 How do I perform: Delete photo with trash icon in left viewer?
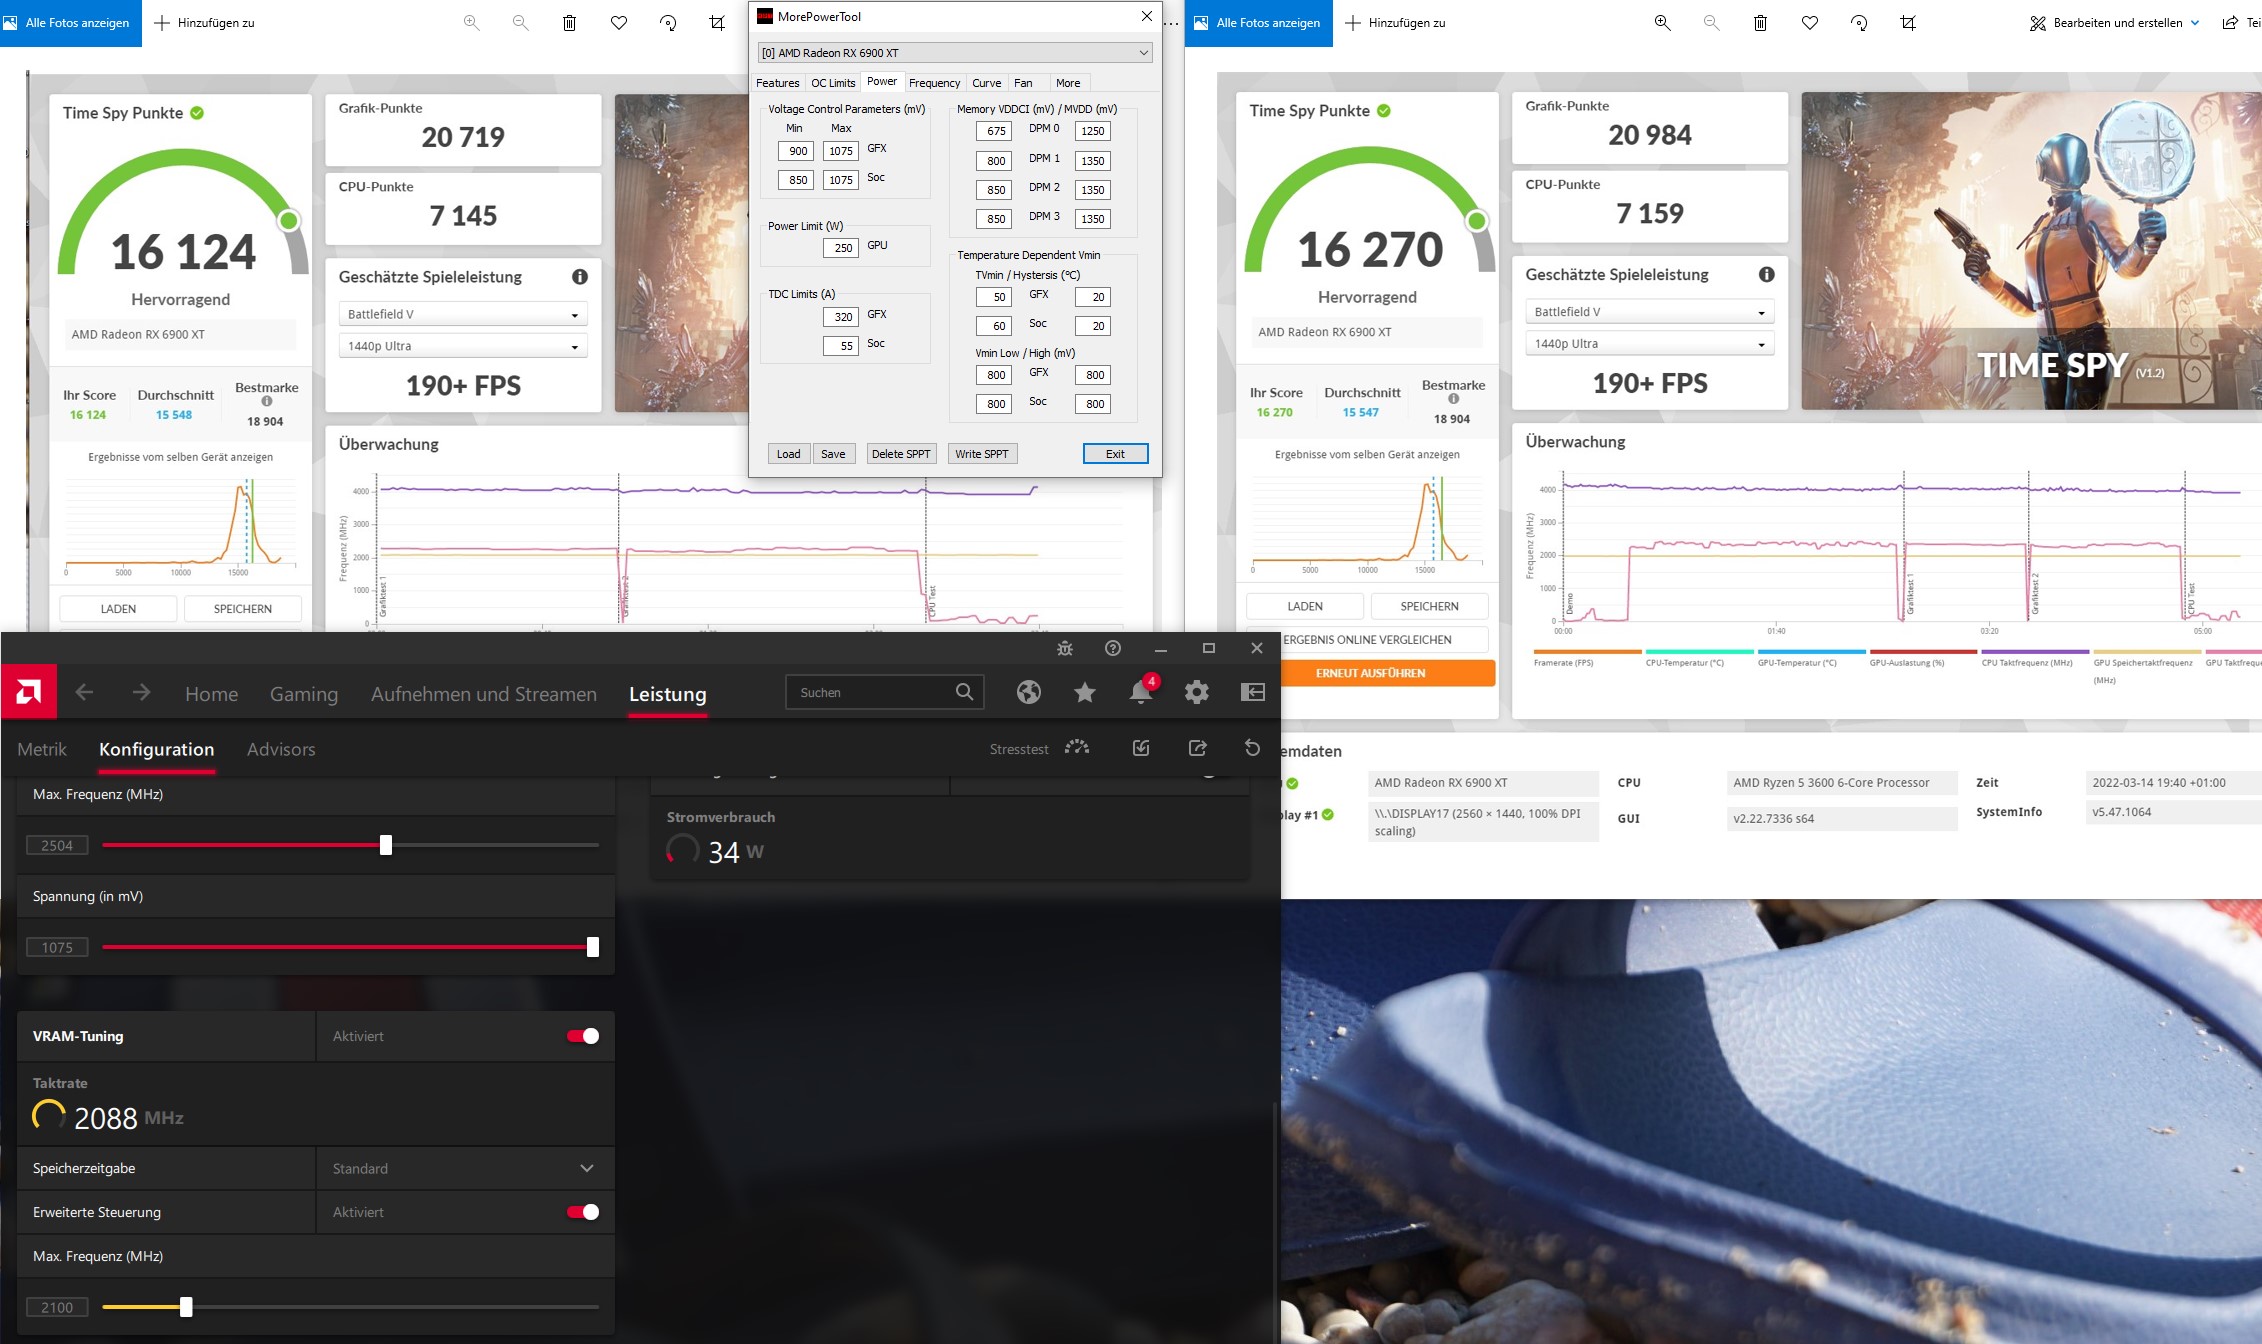coord(569,22)
